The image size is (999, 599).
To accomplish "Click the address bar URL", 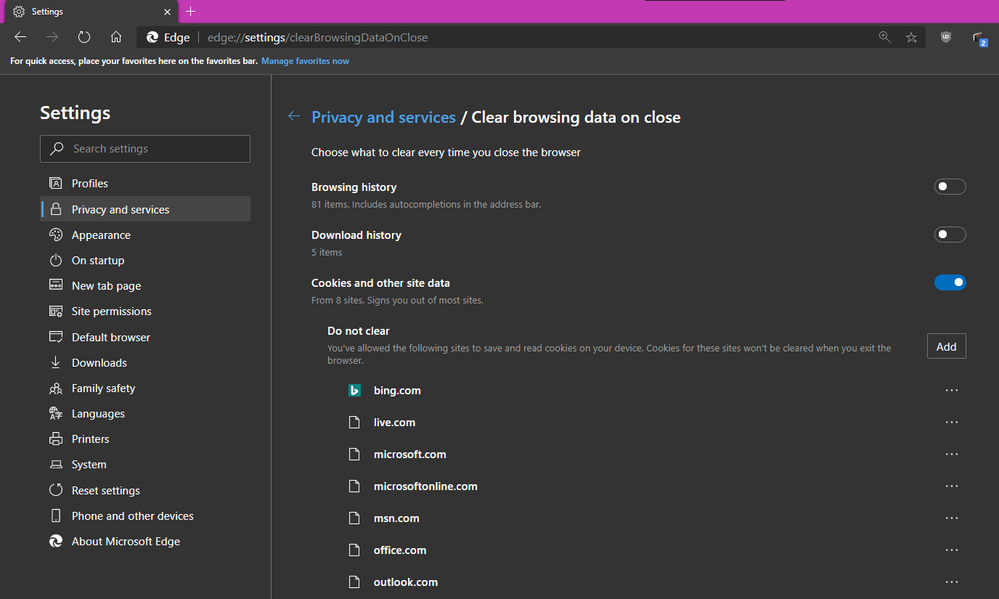I will click(x=317, y=38).
